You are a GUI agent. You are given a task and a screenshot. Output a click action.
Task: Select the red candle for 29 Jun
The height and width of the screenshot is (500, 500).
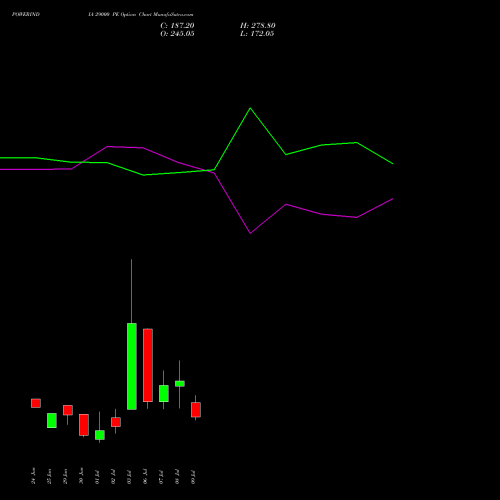tap(68, 410)
